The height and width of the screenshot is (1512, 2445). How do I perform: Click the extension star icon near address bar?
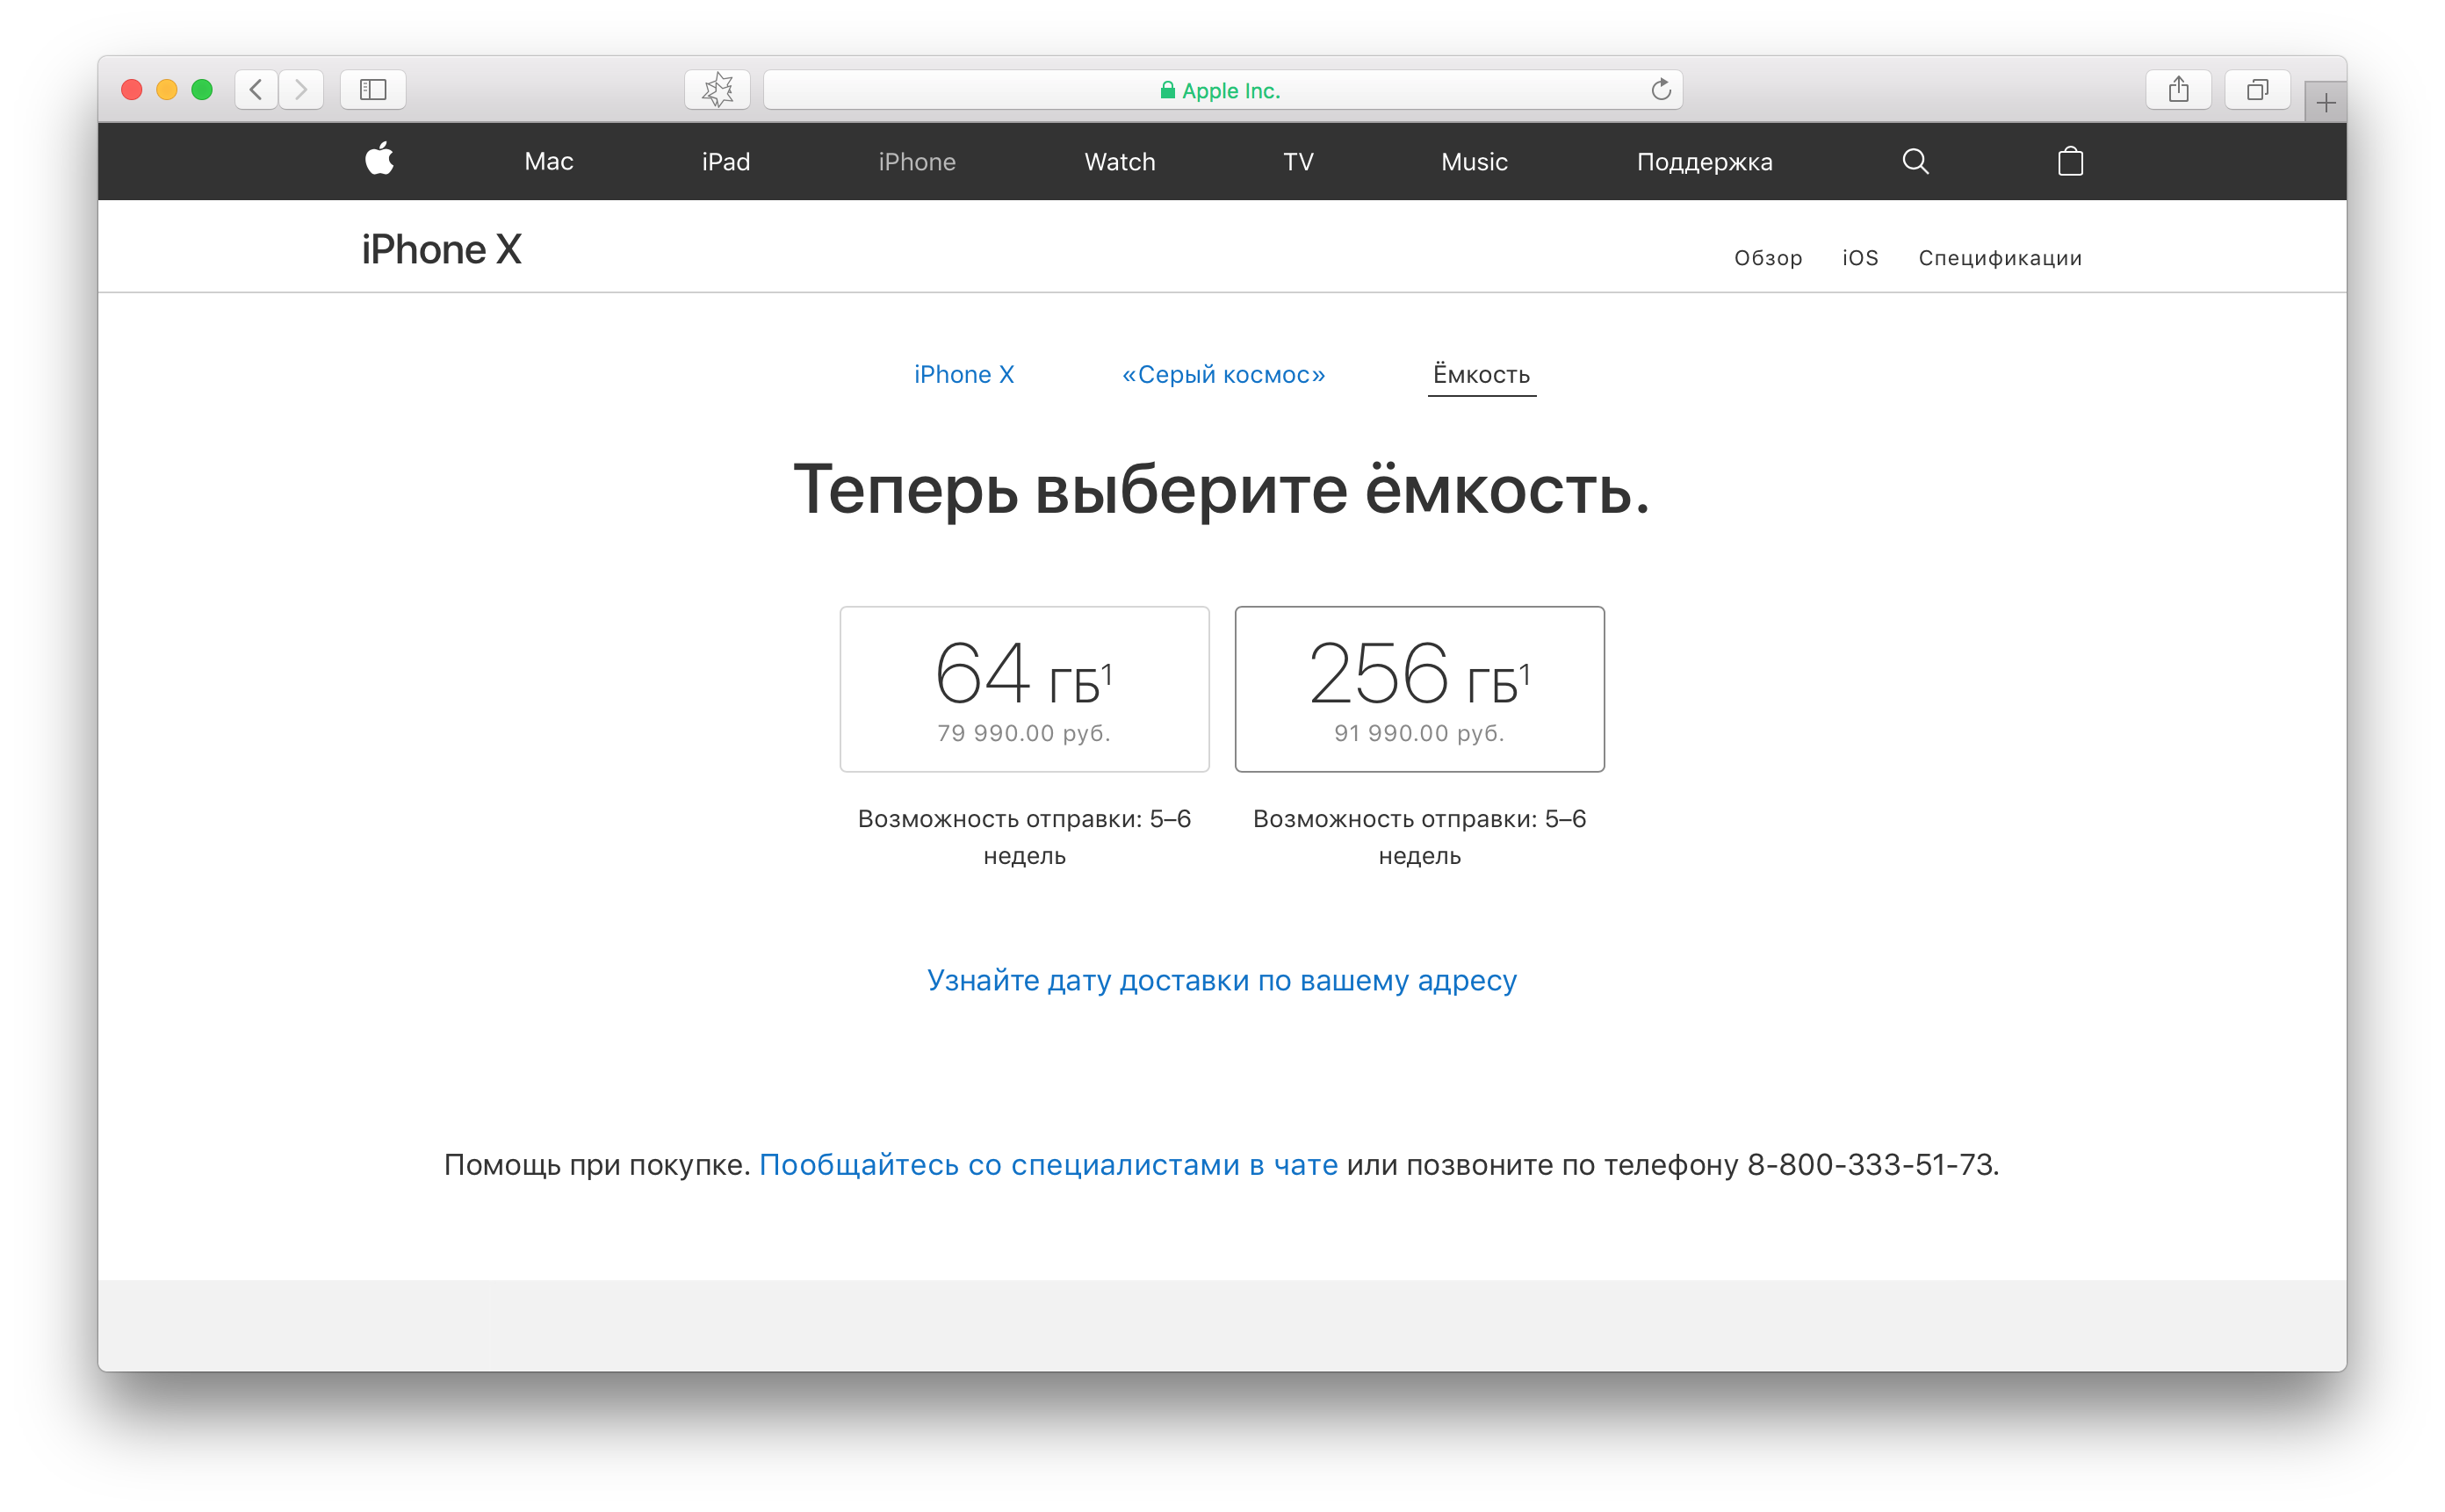click(717, 90)
